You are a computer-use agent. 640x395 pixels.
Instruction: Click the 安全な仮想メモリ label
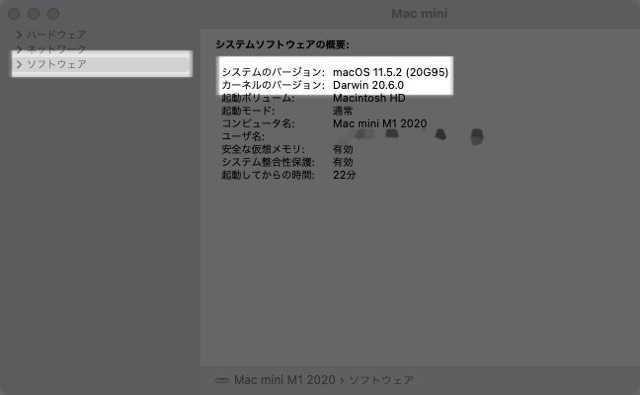(x=262, y=149)
